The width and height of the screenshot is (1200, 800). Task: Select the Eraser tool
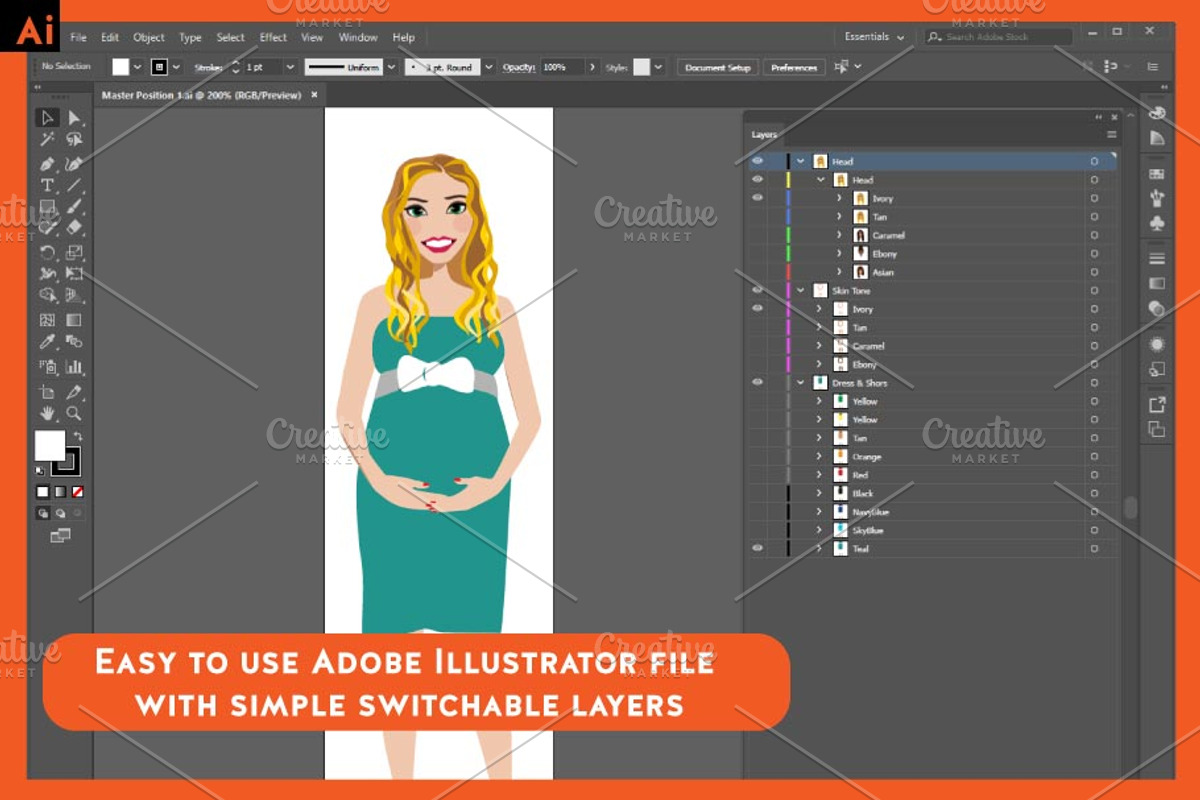point(74,229)
